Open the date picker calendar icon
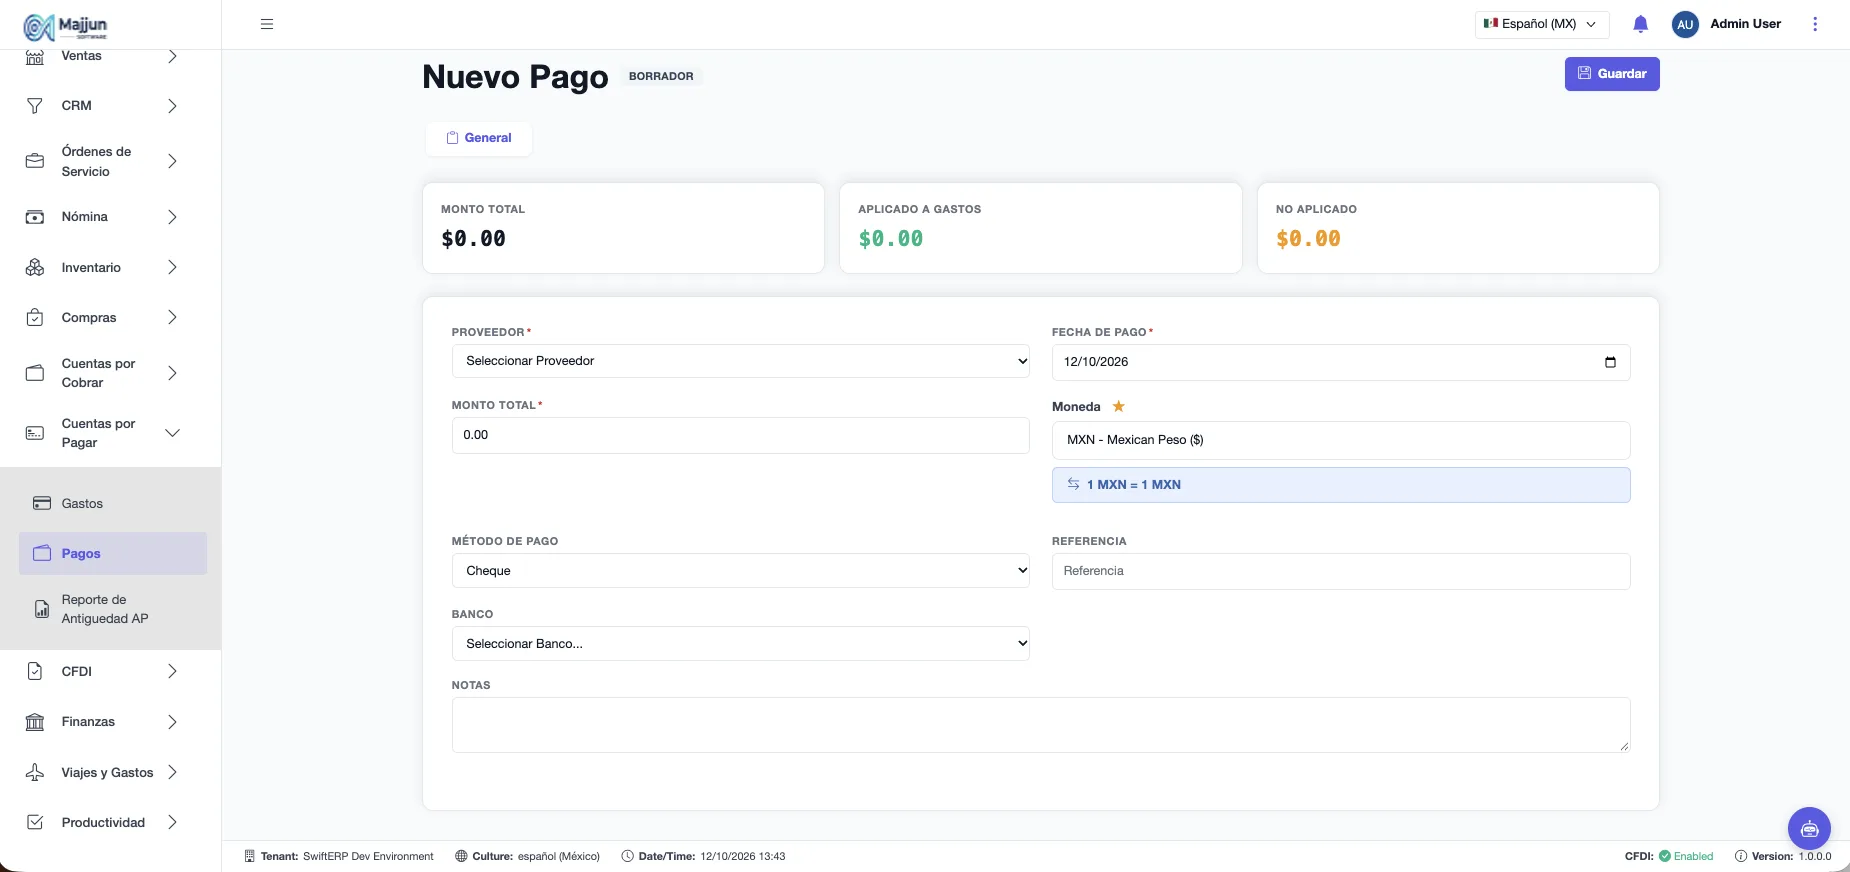The height and width of the screenshot is (872, 1850). tap(1610, 362)
